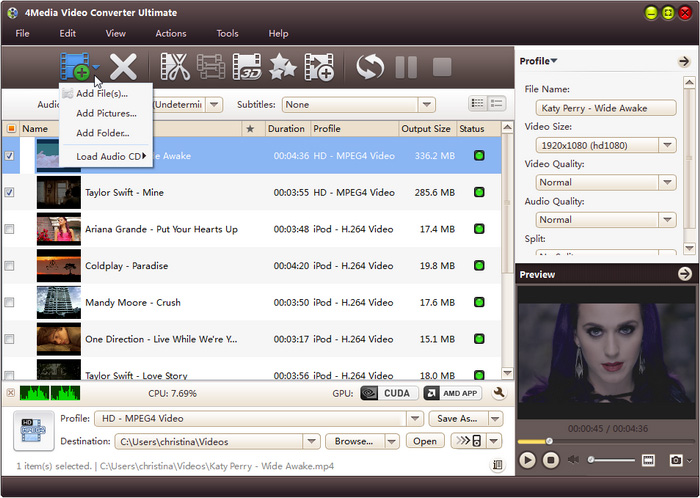Switch to detailed view mode icon
This screenshot has height=498, width=700.
(x=496, y=104)
